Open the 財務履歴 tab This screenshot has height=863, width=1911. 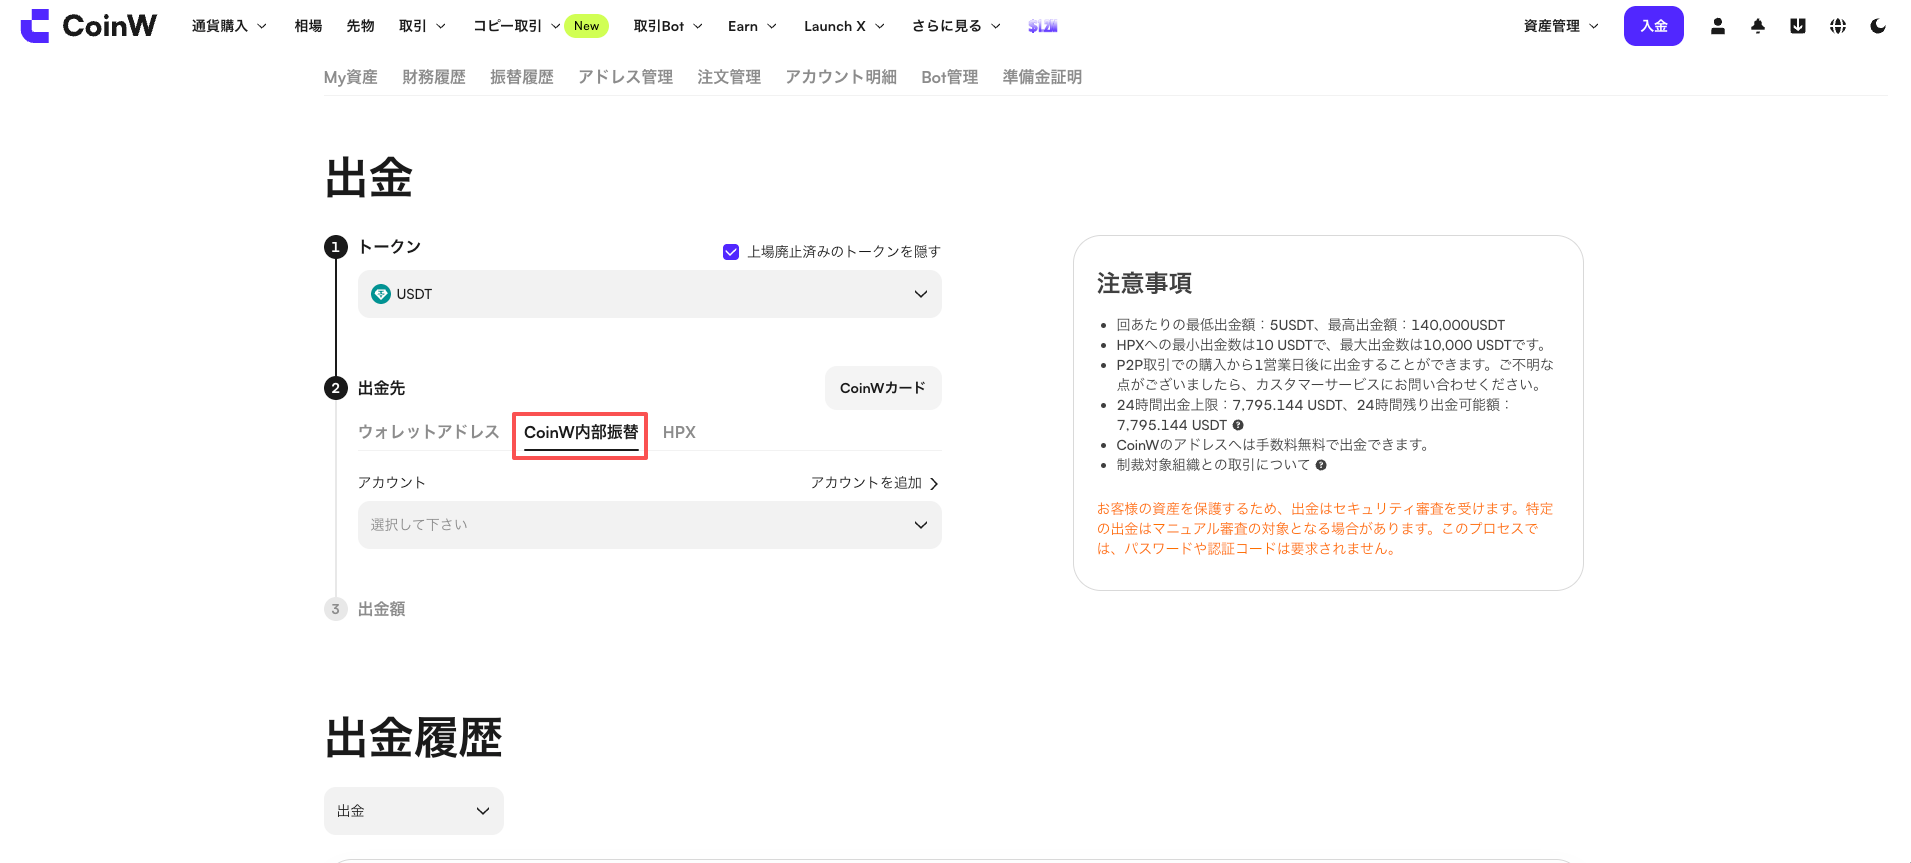coord(434,77)
